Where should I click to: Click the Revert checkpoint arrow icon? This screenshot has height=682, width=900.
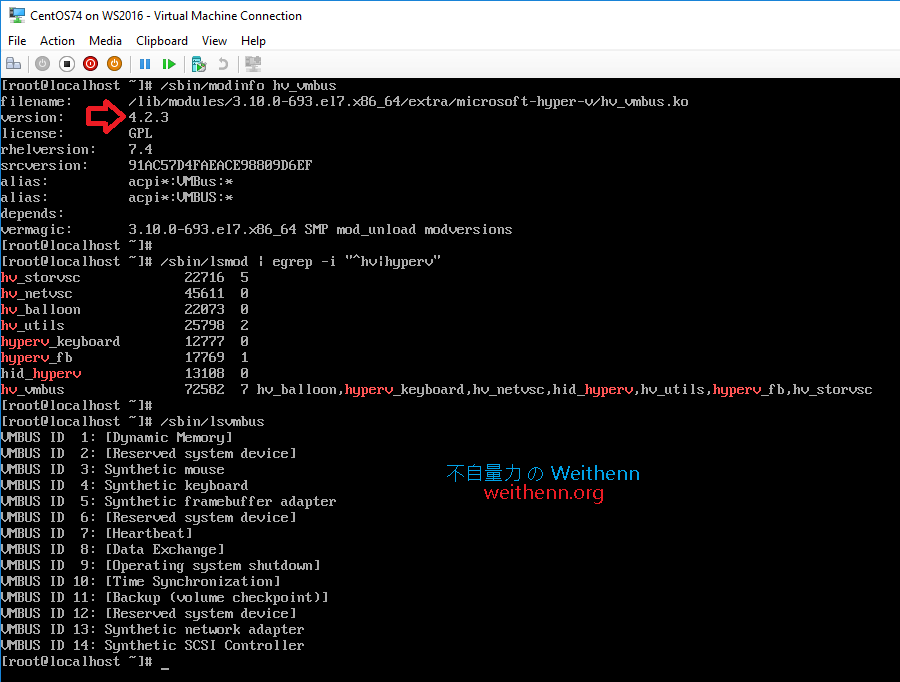point(224,63)
